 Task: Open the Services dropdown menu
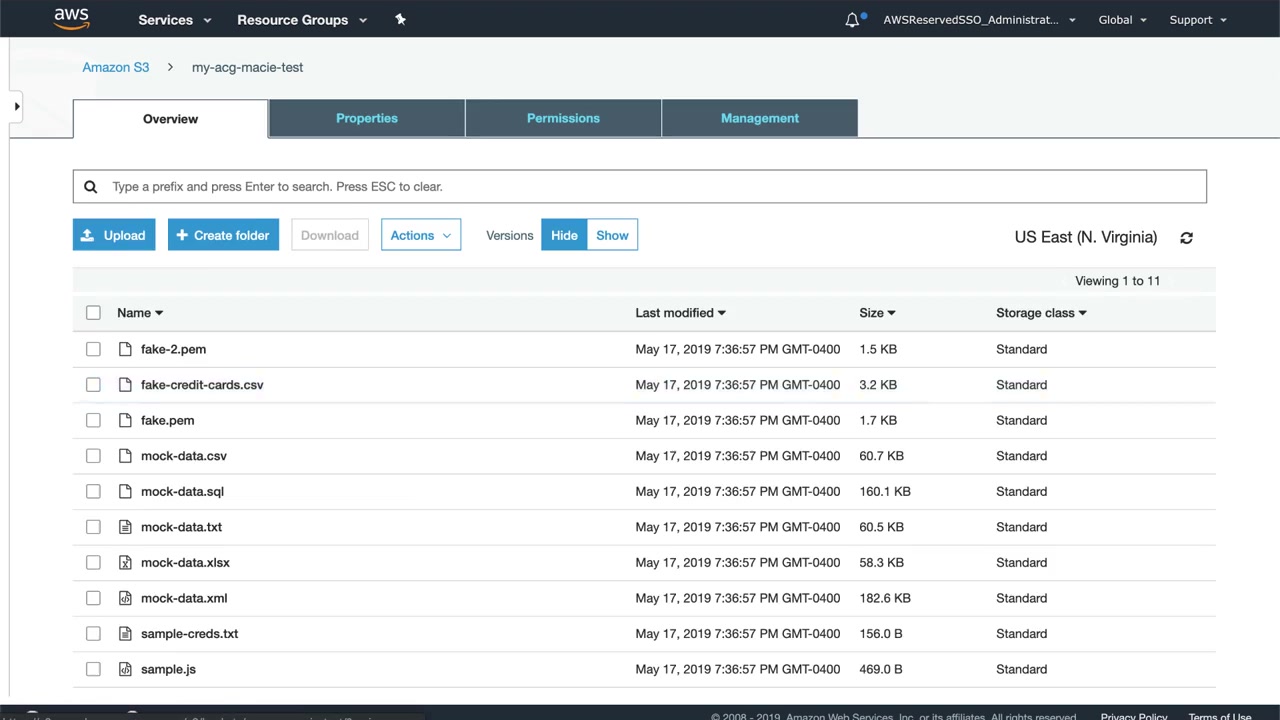pos(175,20)
